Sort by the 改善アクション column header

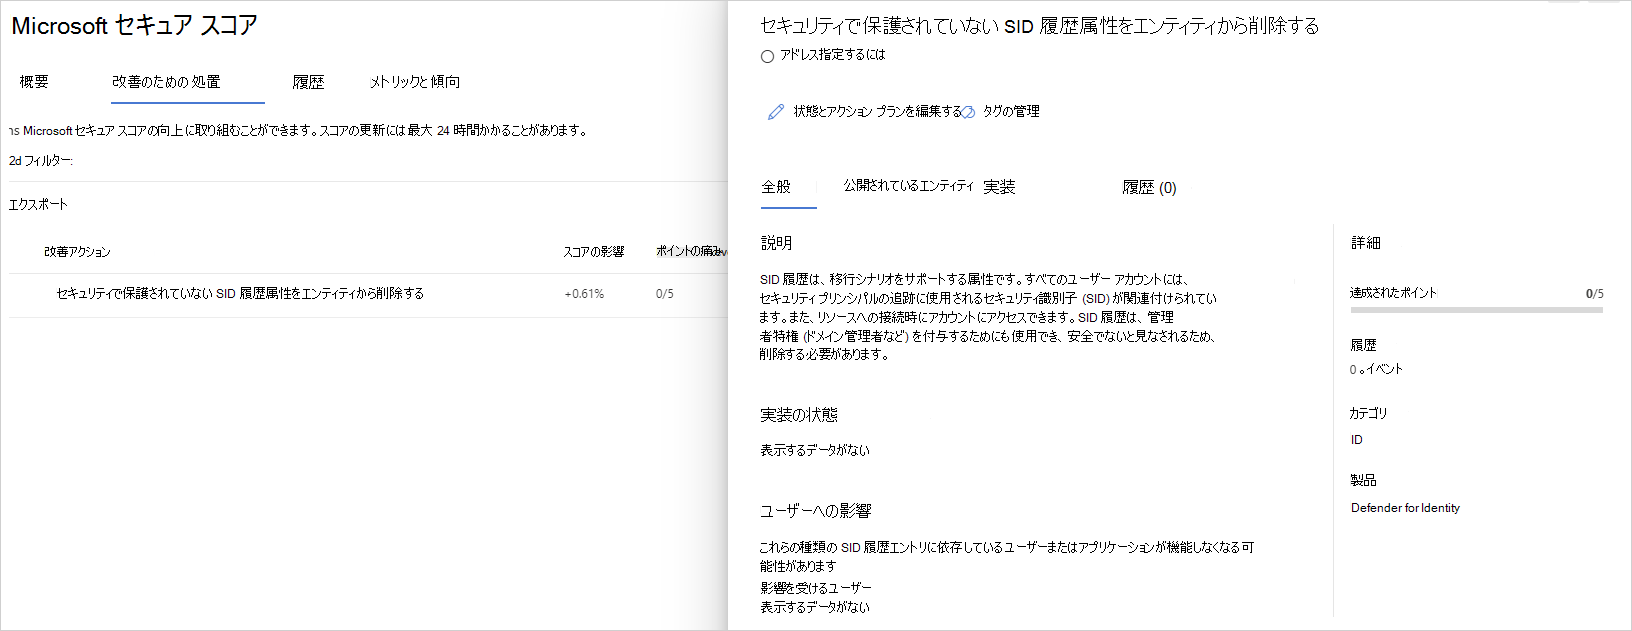click(77, 252)
